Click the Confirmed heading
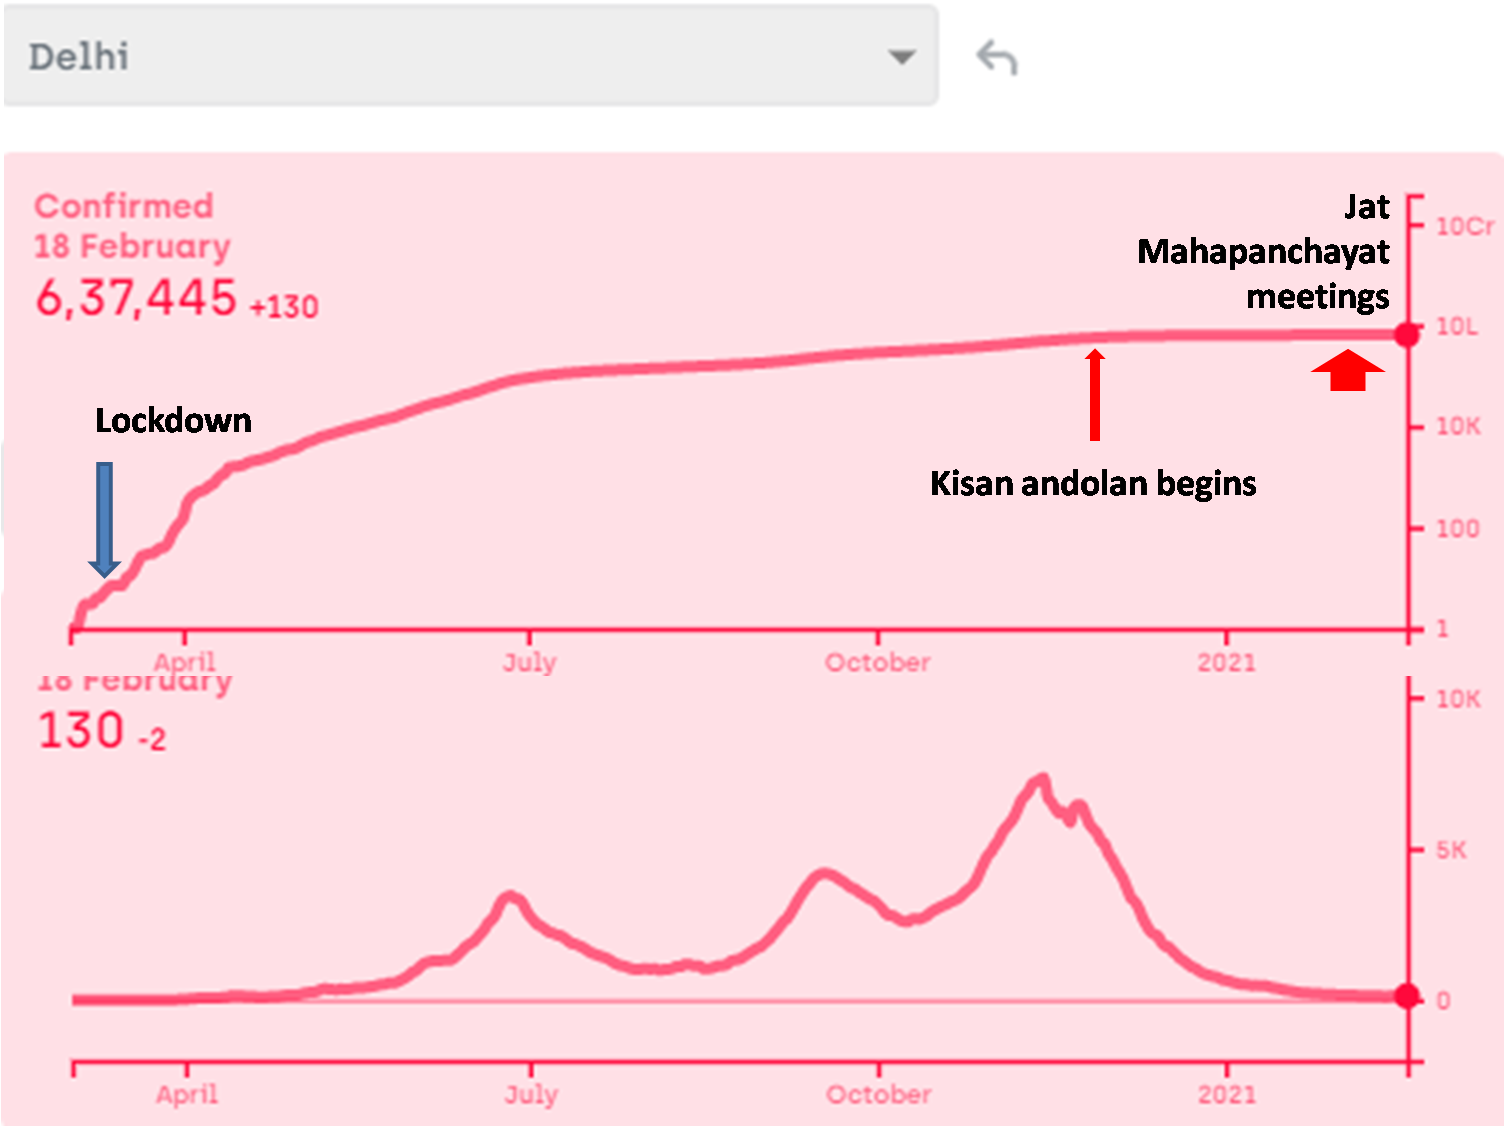Screen dimensions: 1505x1127 (x=124, y=206)
